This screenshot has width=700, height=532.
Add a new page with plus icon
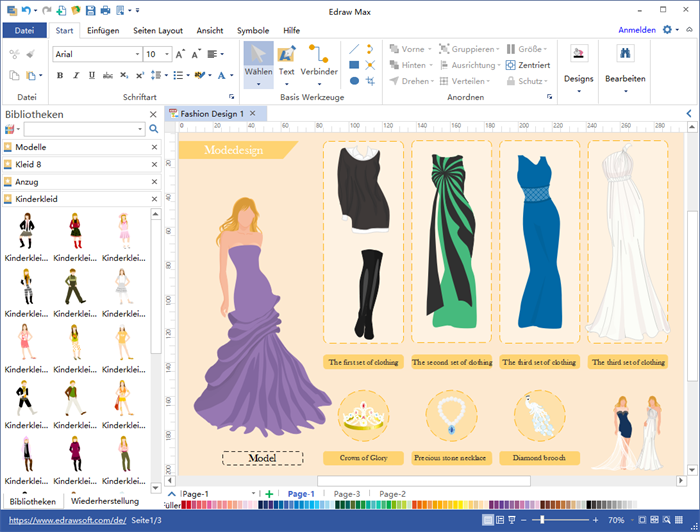269,494
